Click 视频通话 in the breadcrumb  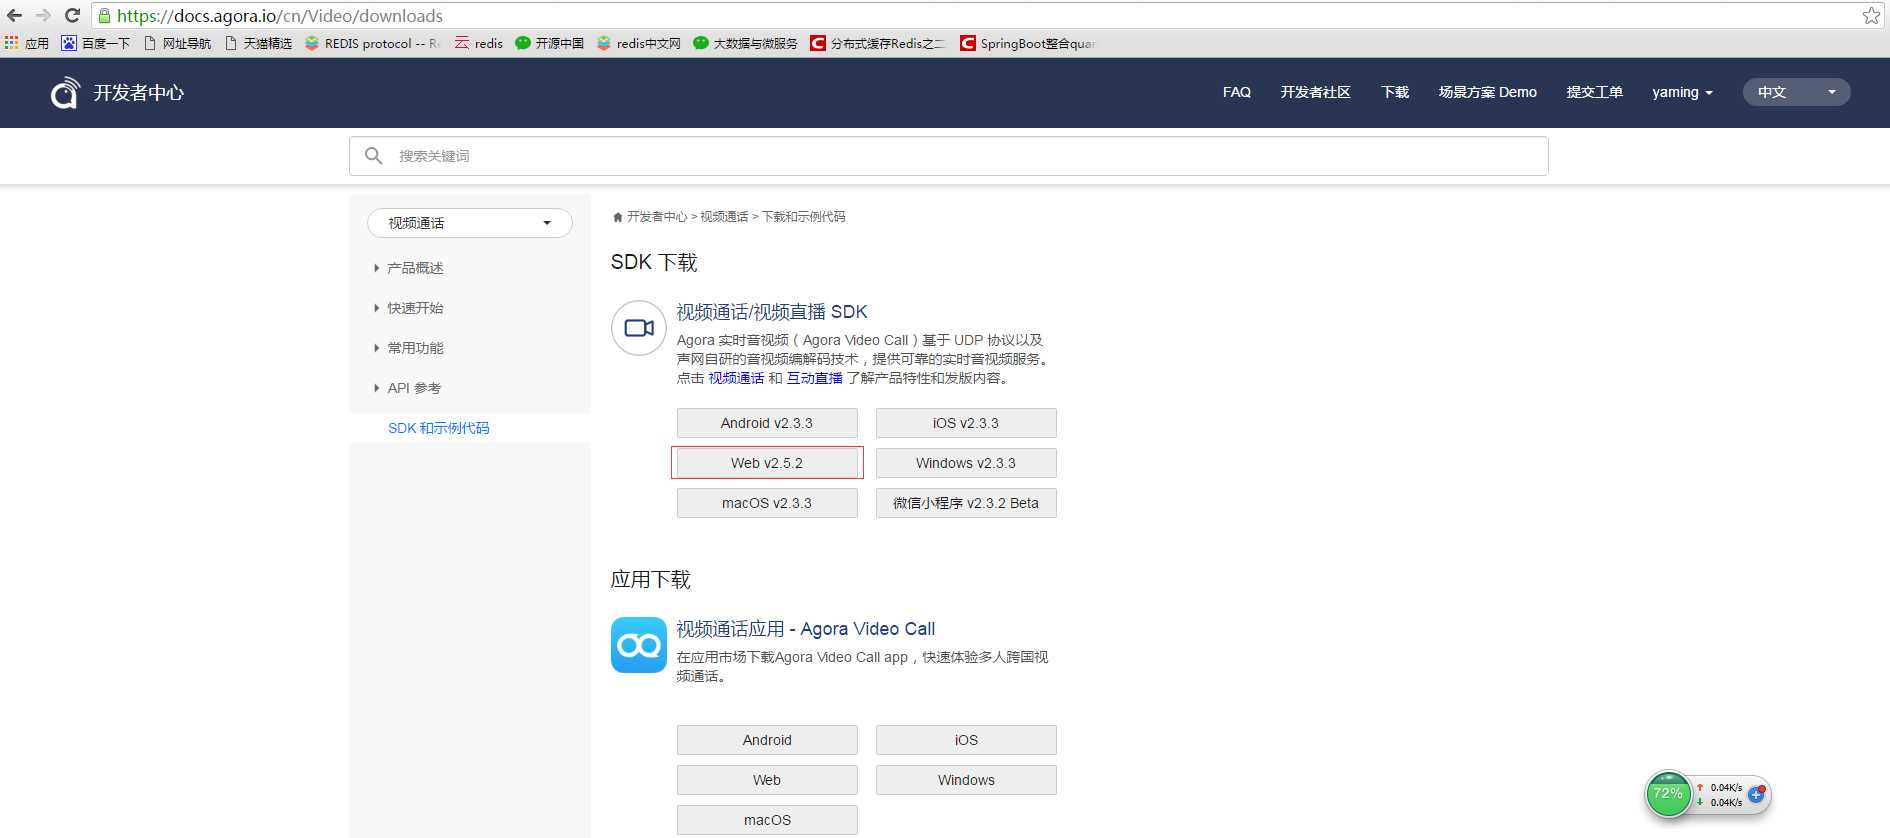coord(724,217)
